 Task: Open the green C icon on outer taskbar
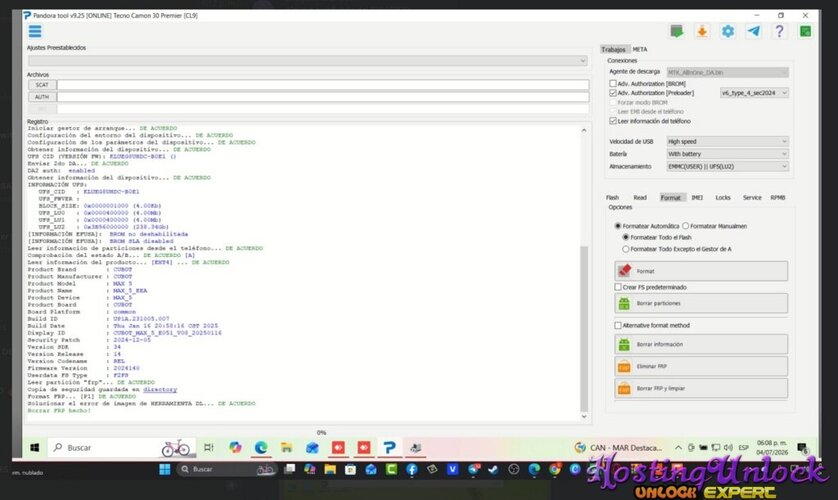pyautogui.click(x=391, y=469)
